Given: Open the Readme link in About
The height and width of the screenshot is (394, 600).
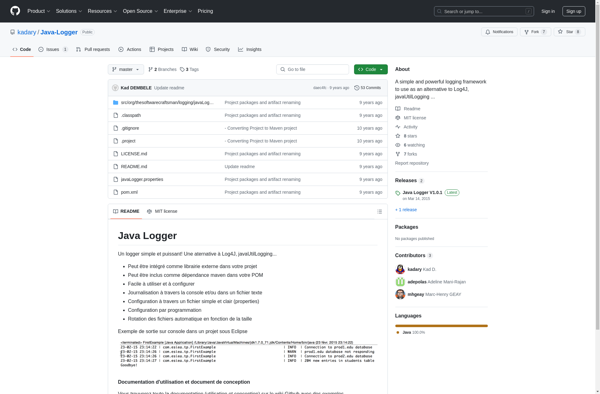Looking at the screenshot, I should pyautogui.click(x=408, y=109).
